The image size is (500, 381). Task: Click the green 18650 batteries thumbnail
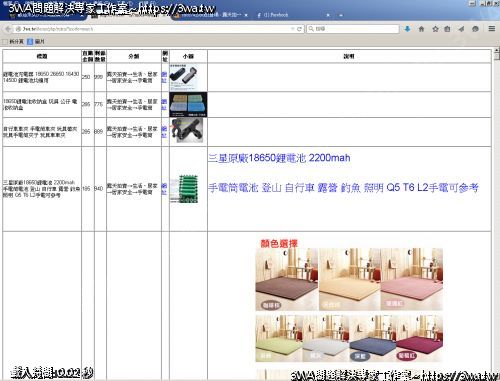[184, 189]
